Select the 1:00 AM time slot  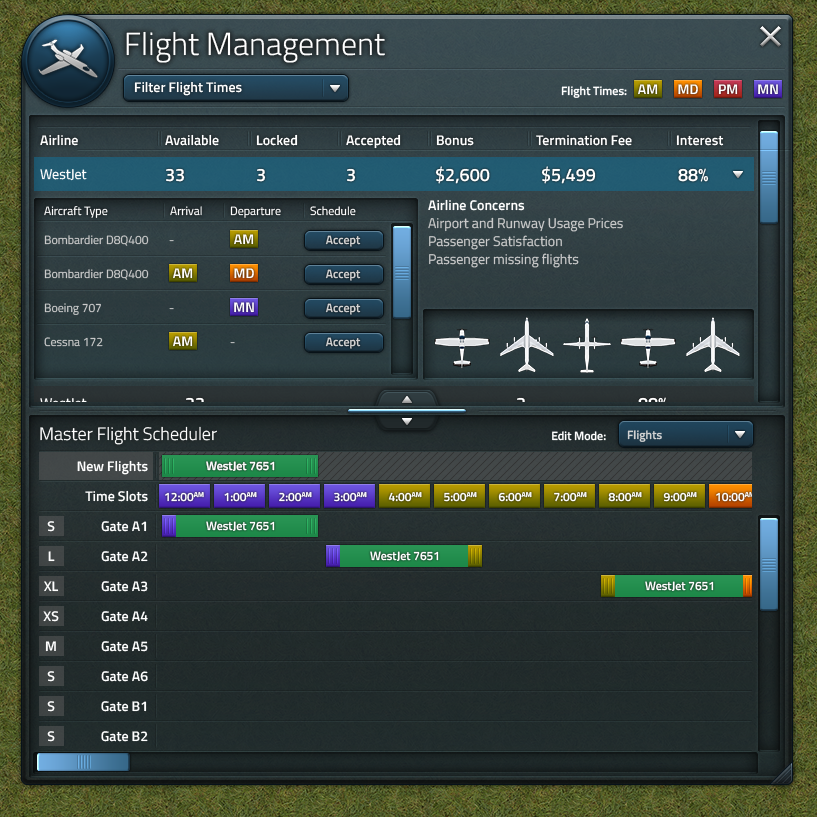239,497
